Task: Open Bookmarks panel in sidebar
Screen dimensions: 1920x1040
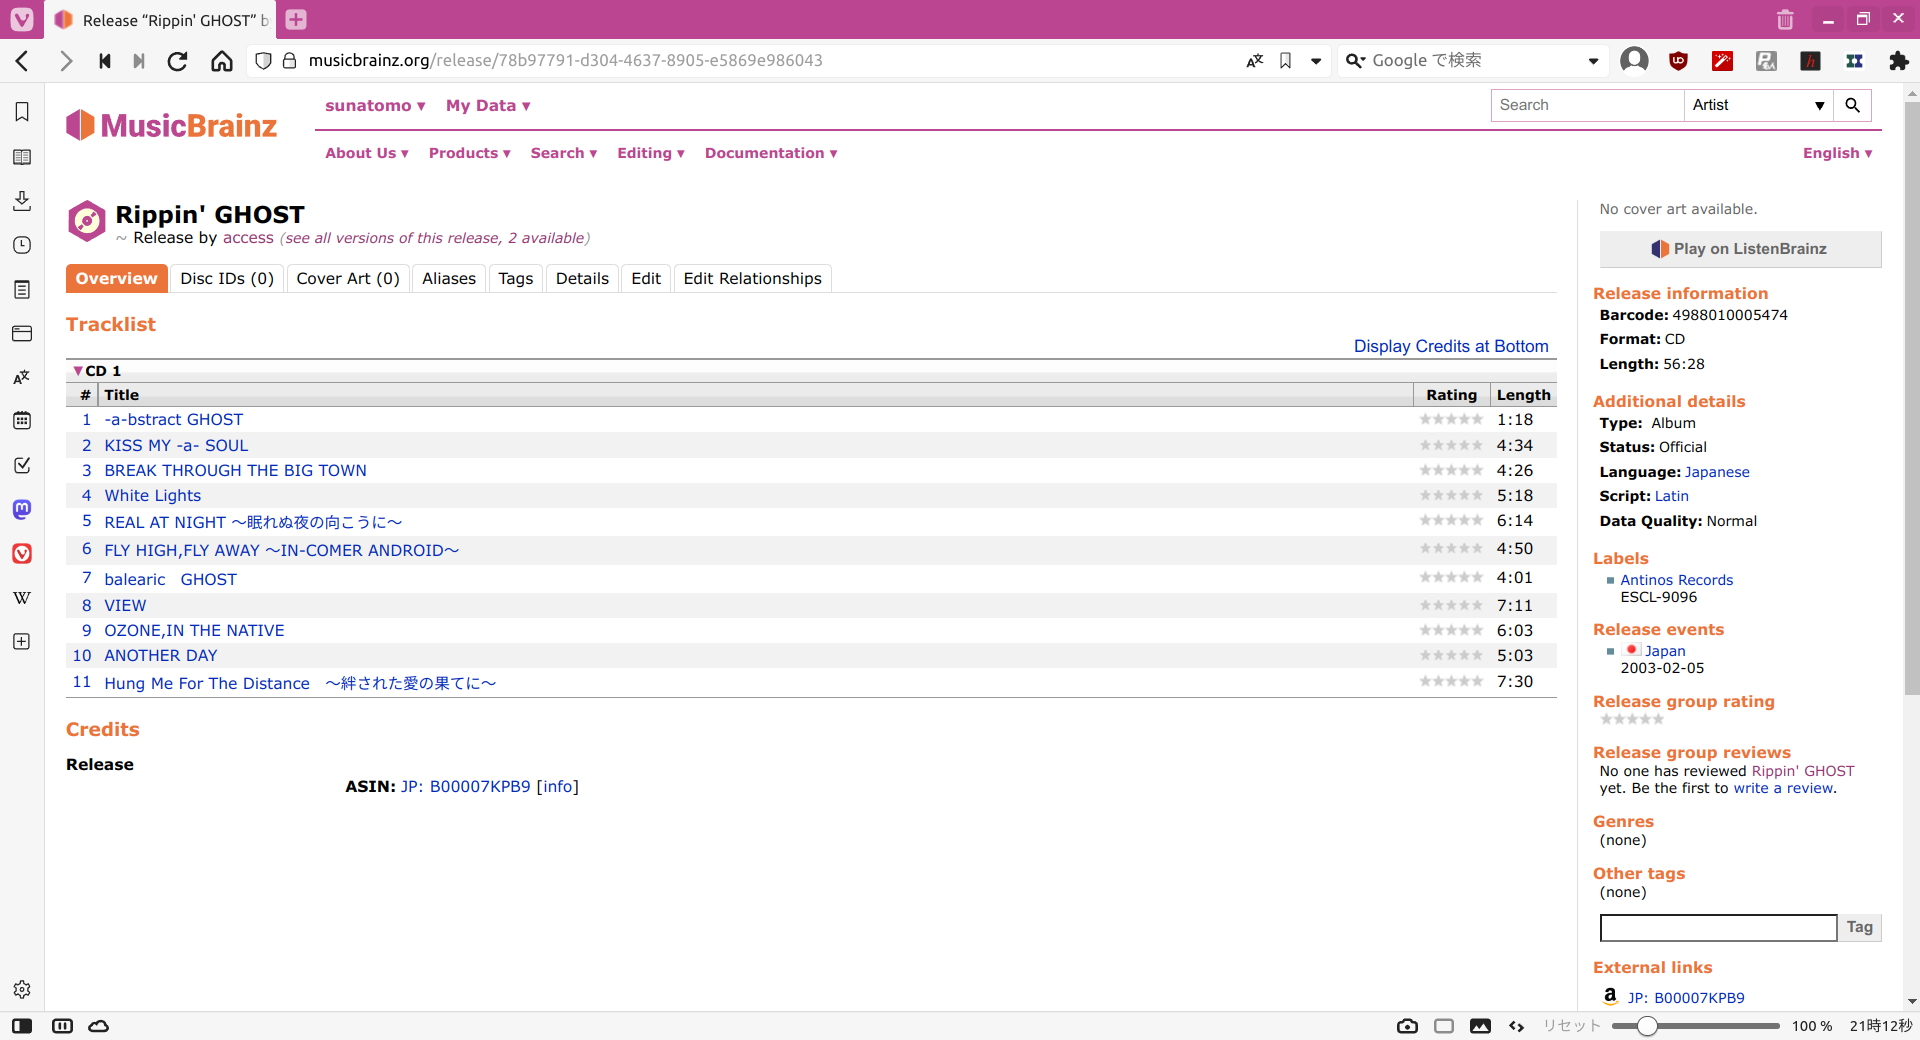Action: 22,112
